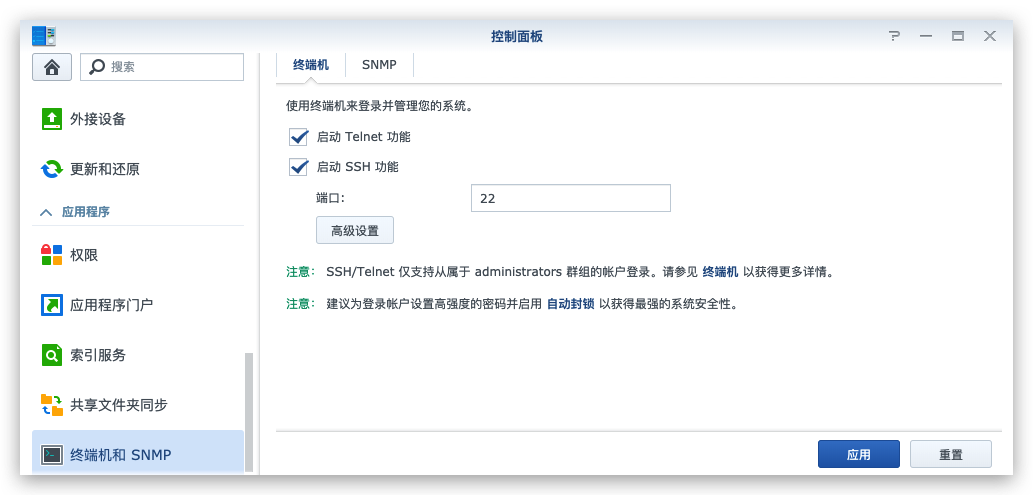Open the Auto Block (自动封锁) link

[x=570, y=303]
